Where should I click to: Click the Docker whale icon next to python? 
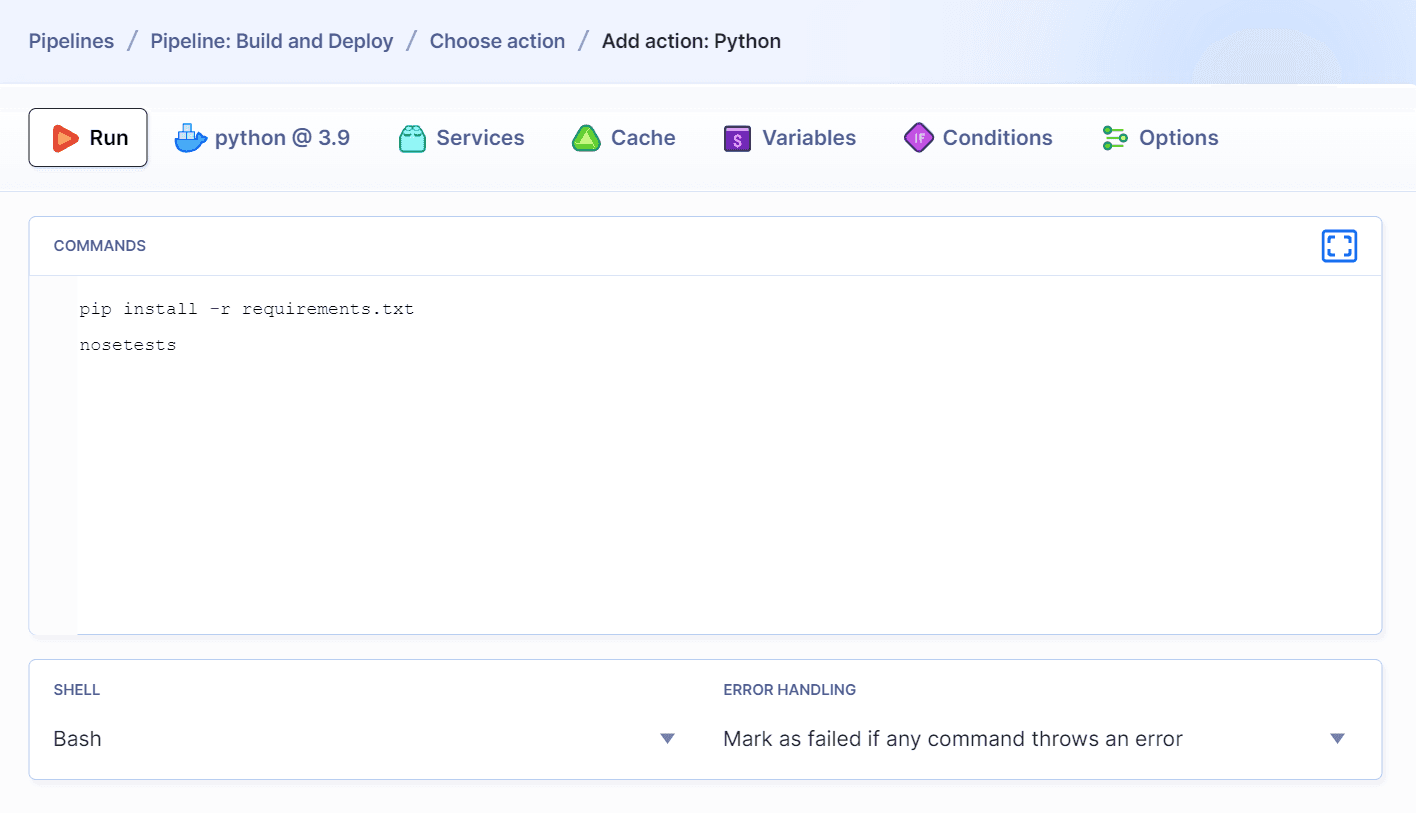190,137
